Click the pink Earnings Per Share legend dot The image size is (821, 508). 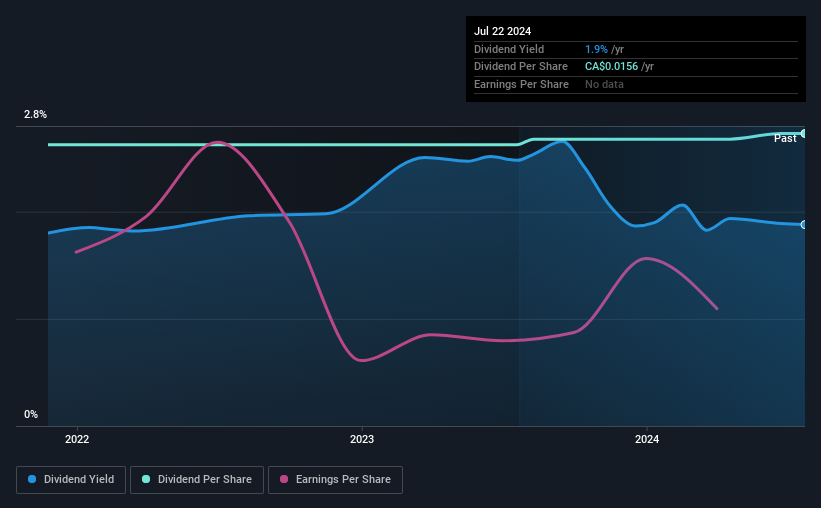(x=284, y=479)
